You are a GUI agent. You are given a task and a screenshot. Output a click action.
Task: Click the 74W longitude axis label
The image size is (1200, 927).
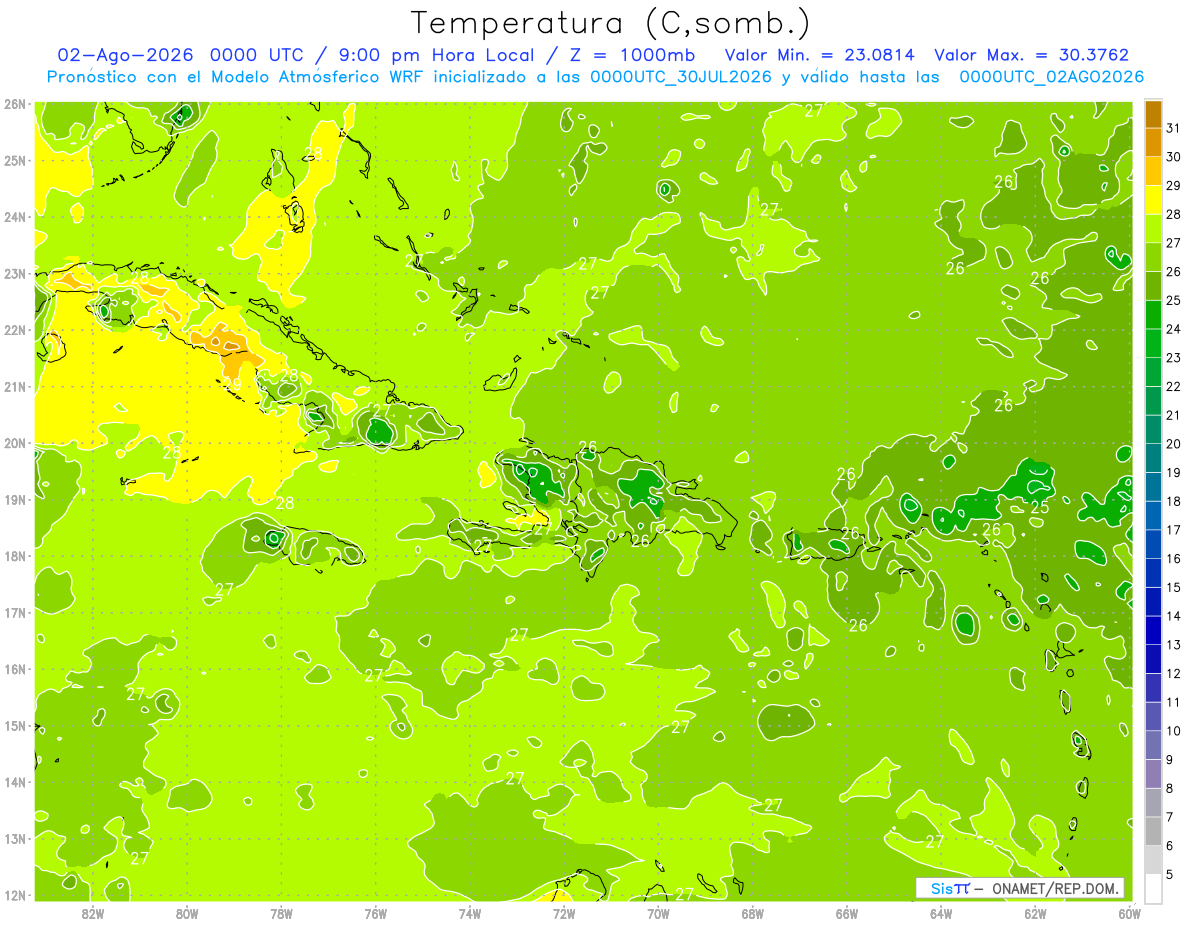tap(469, 913)
